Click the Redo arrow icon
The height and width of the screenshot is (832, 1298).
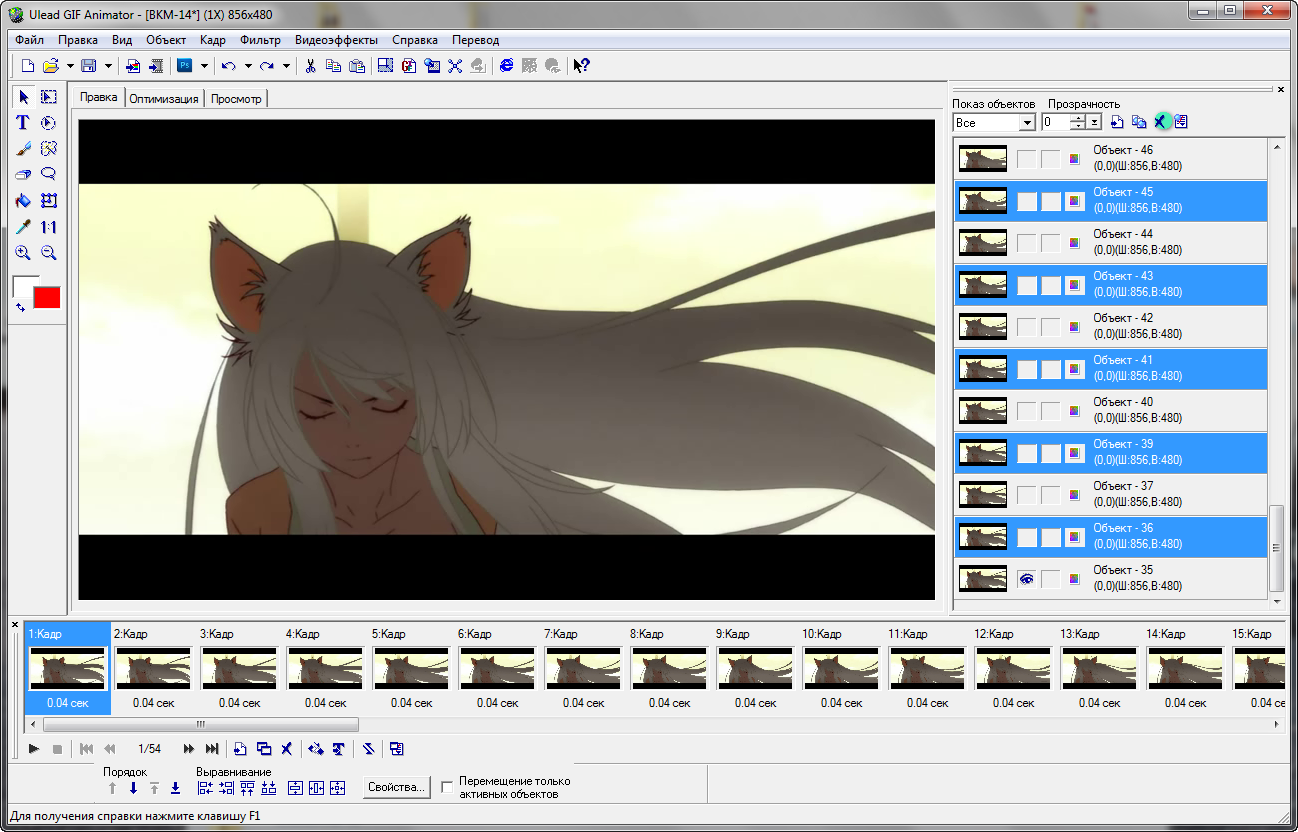[266, 66]
